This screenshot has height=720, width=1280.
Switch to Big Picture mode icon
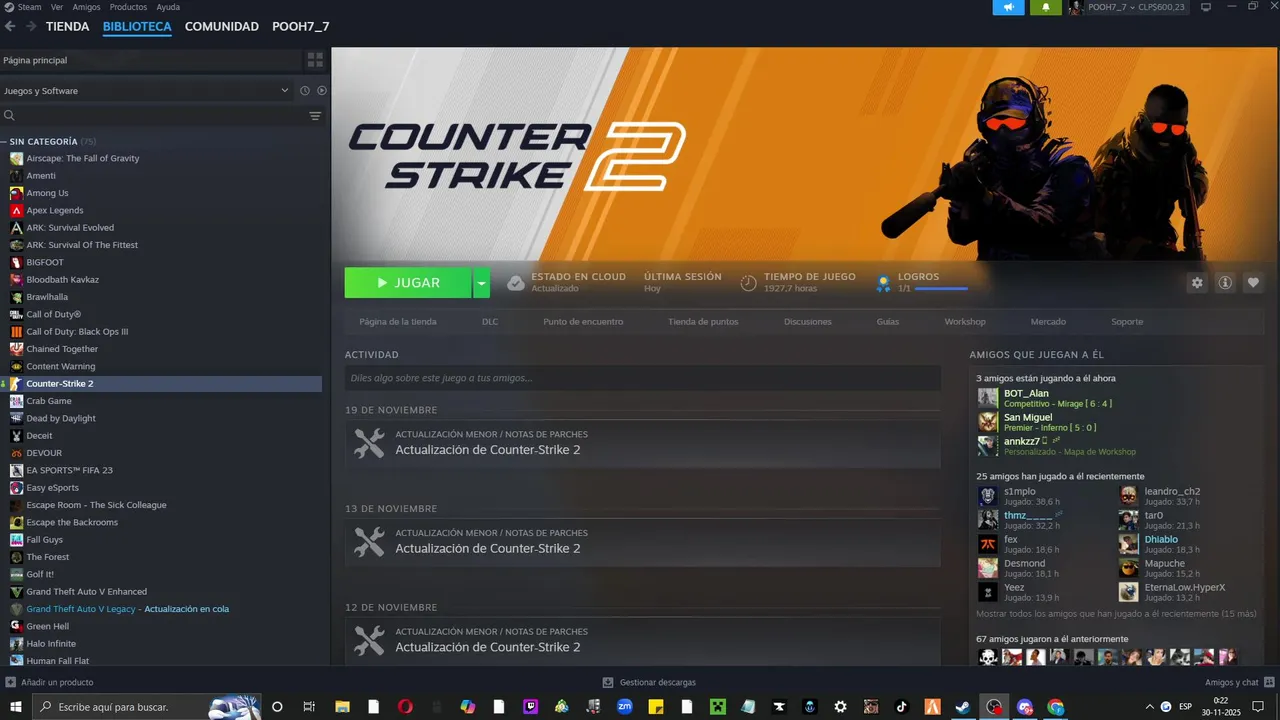pos(1206,7)
